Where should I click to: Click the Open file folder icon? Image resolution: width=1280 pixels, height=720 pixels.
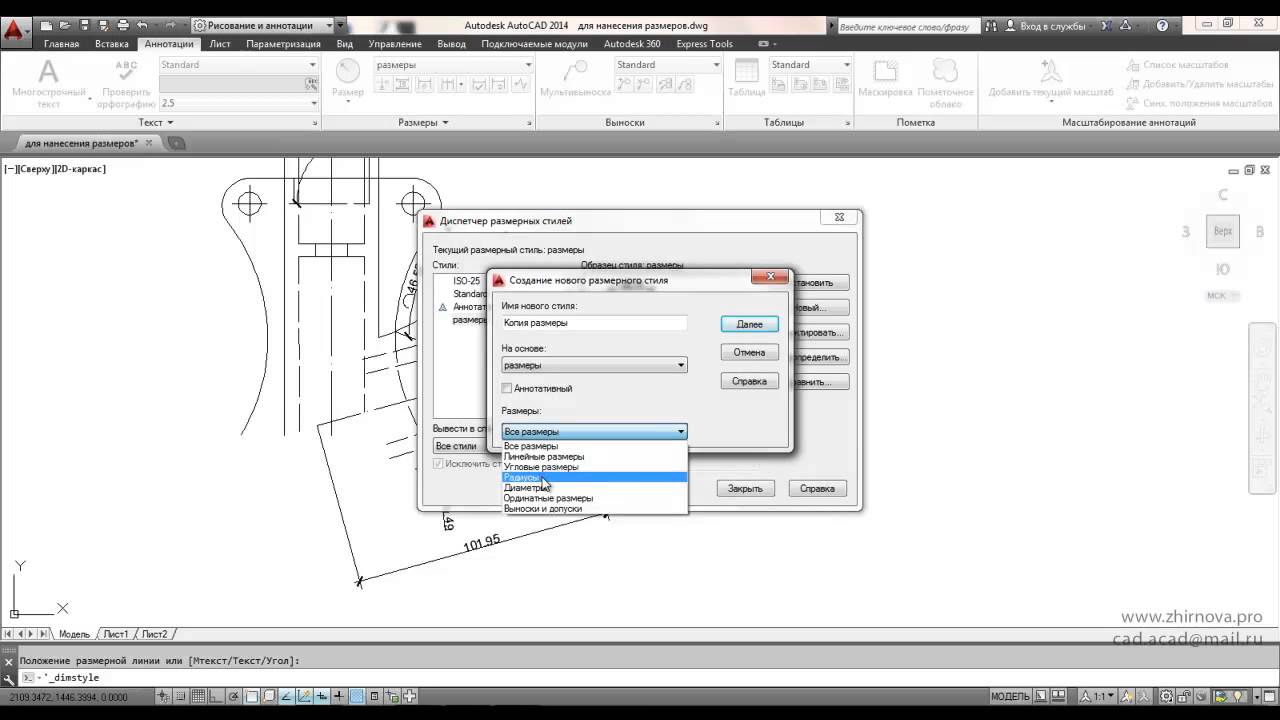pos(63,25)
